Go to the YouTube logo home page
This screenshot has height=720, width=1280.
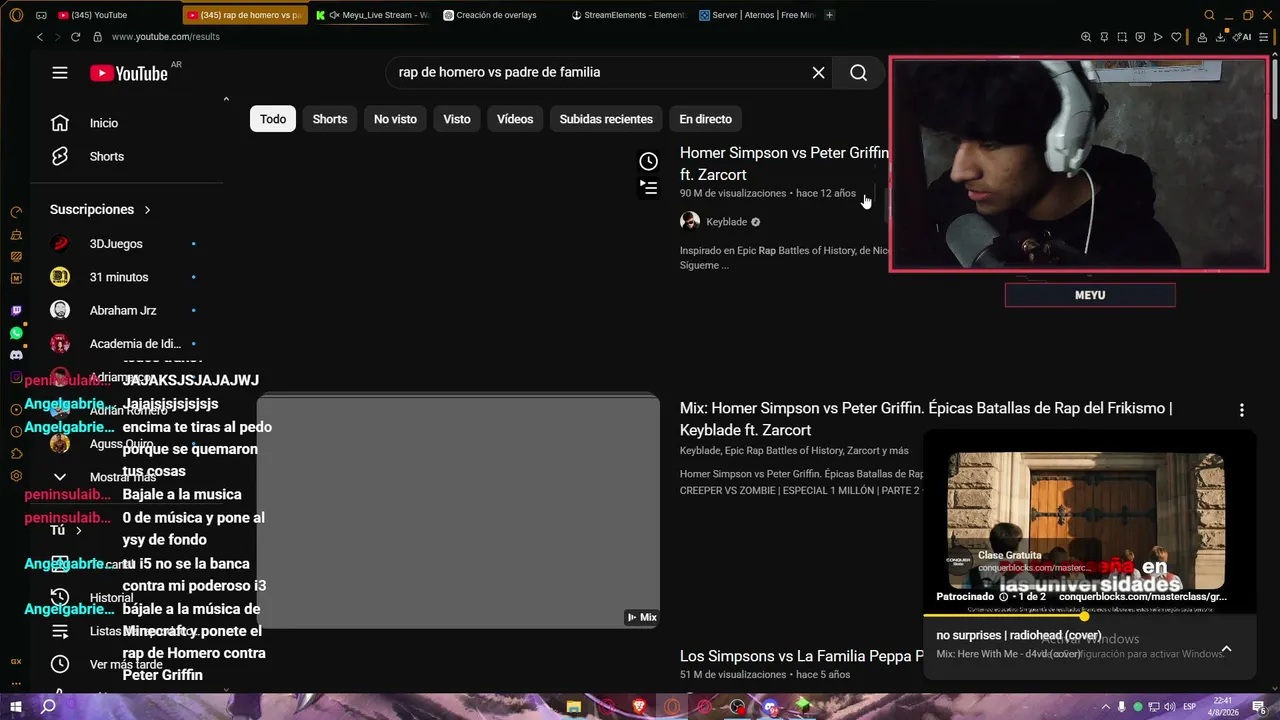129,73
